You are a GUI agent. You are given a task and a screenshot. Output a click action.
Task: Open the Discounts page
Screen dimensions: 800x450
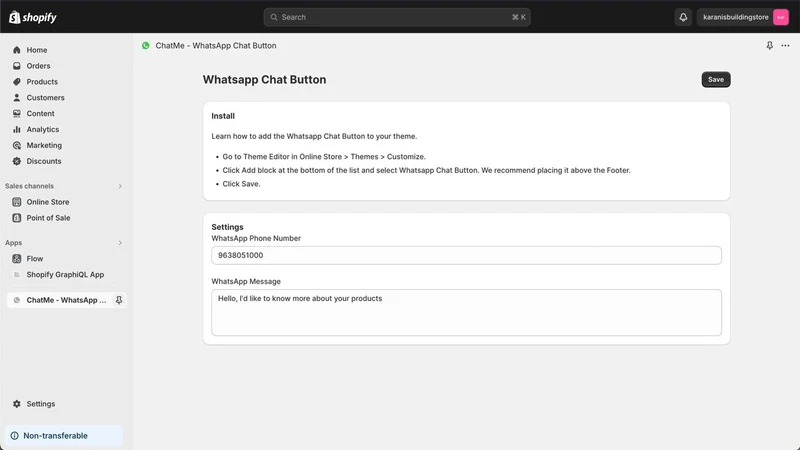pyautogui.click(x=44, y=161)
